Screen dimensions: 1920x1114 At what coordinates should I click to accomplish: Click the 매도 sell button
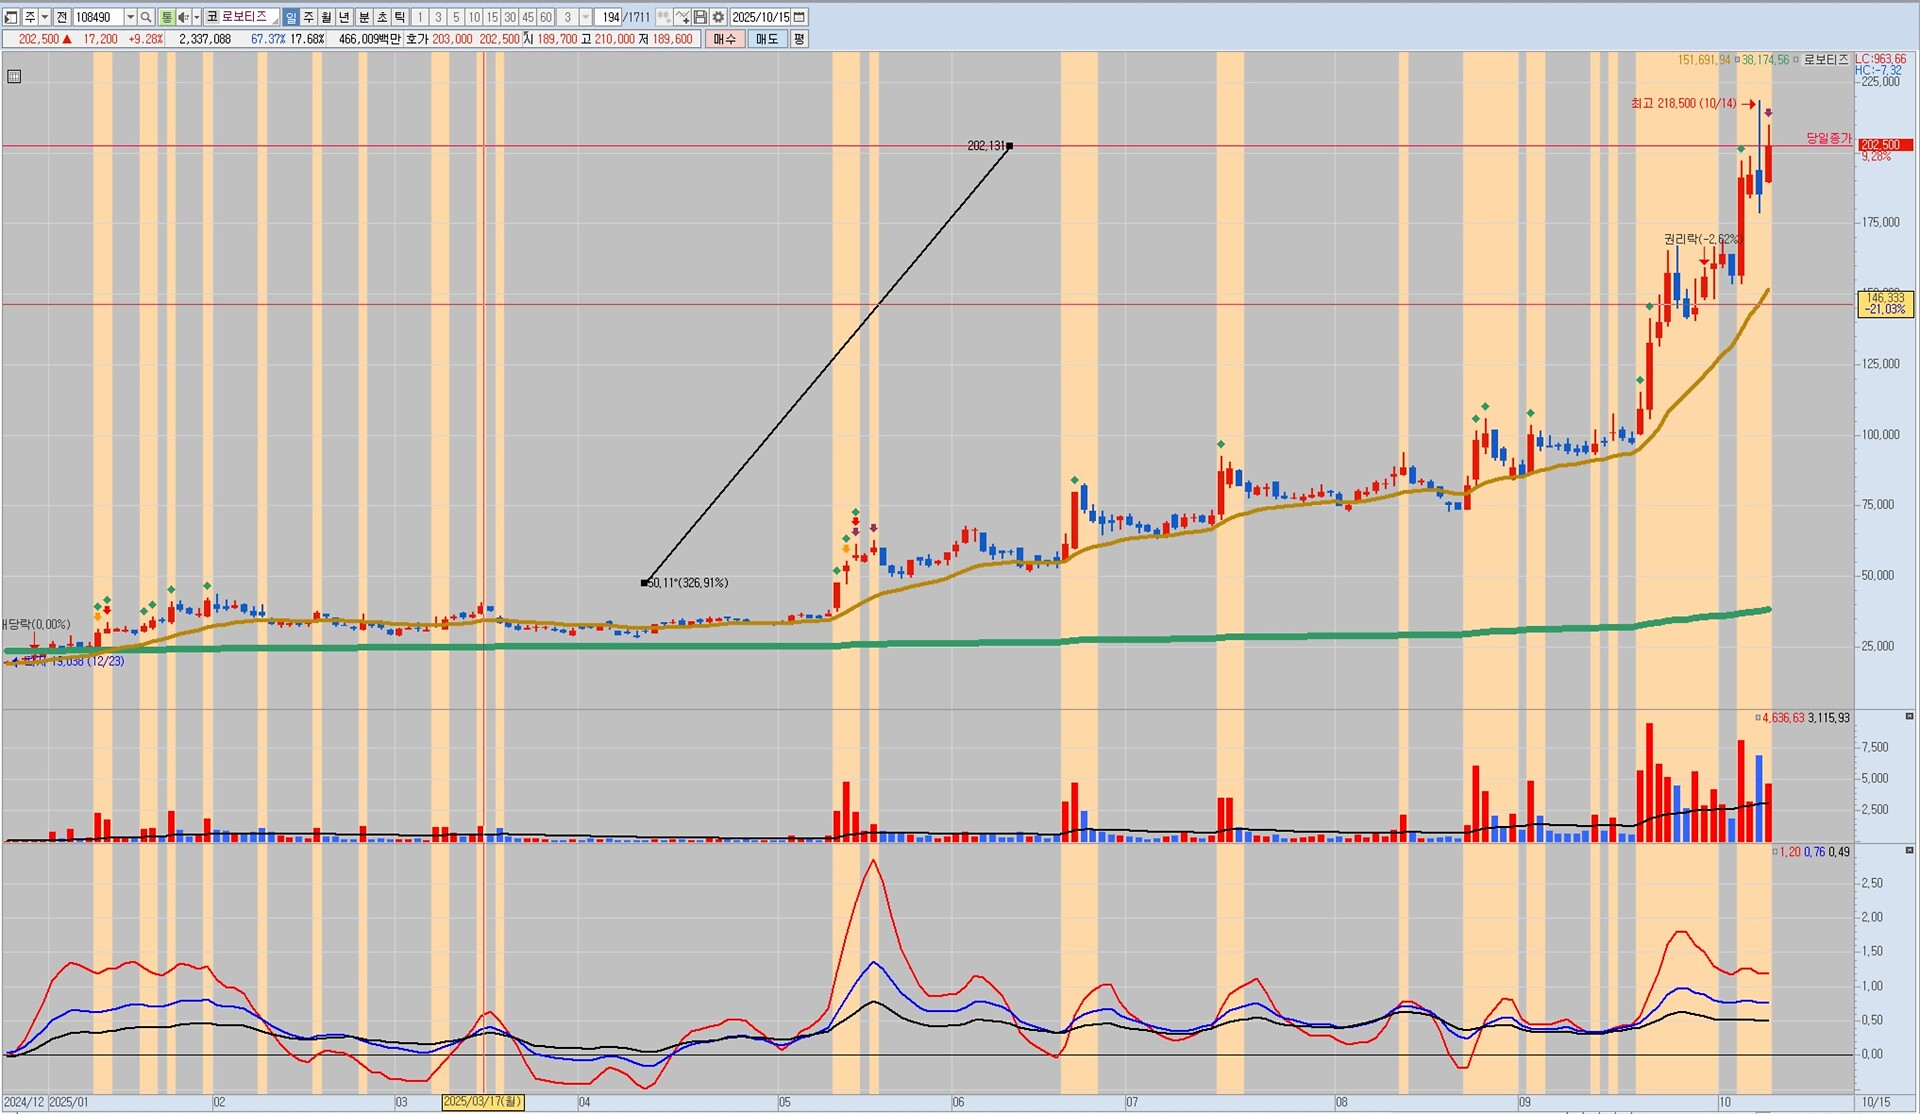point(767,39)
